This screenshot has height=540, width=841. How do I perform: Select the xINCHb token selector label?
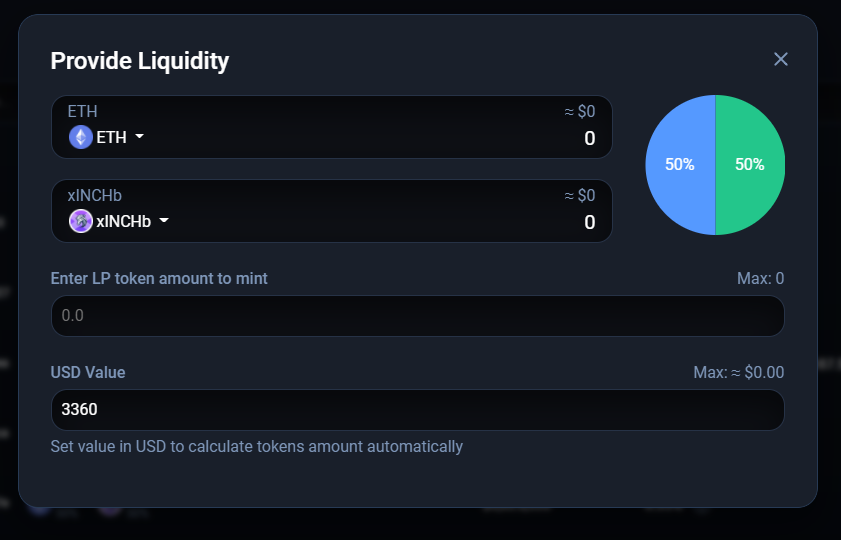(123, 221)
